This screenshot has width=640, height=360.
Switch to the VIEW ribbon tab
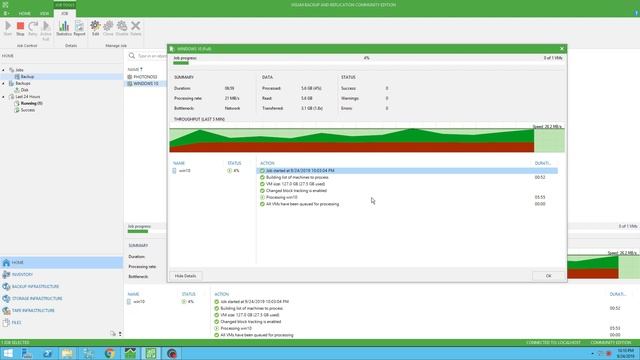(44, 13)
